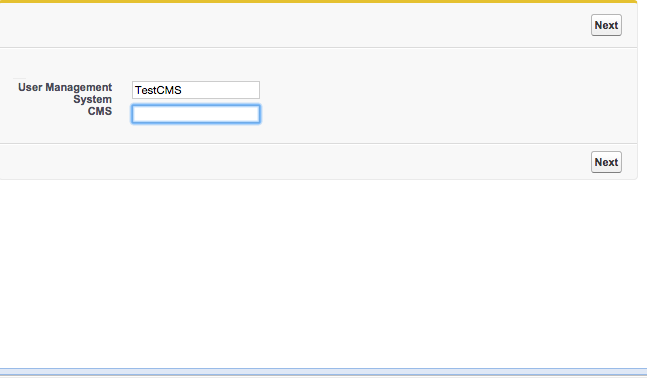Screen dimensions: 647x378
Task: Click the word System in the label
Action: coord(92,99)
